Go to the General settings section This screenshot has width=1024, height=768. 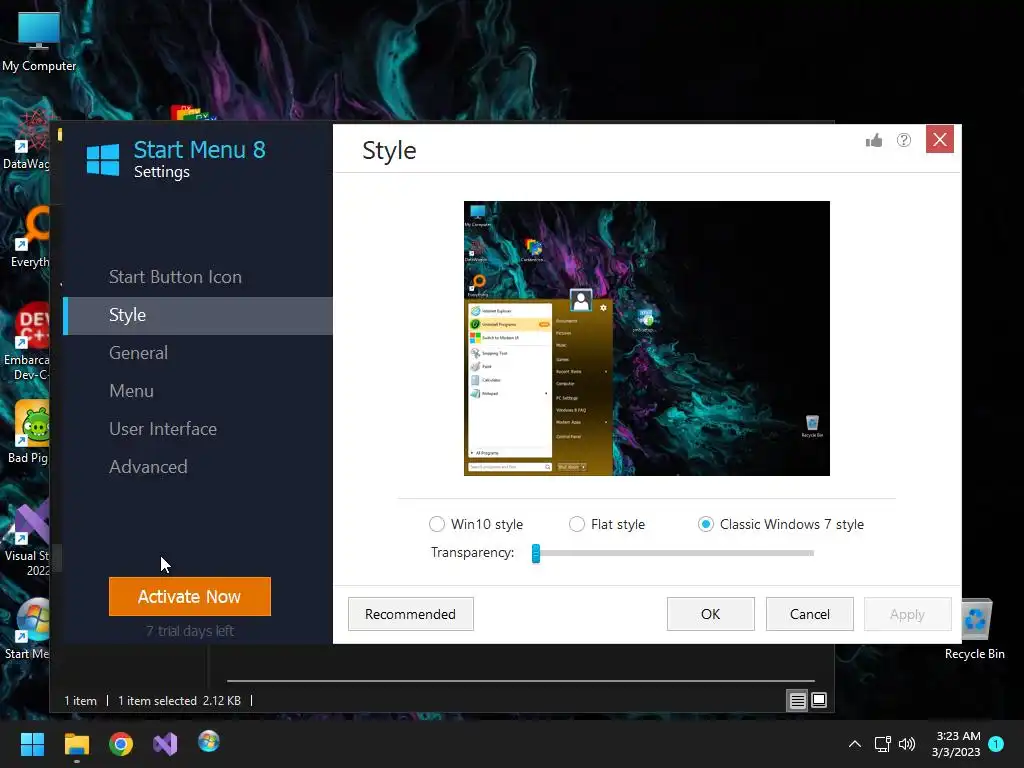138,353
